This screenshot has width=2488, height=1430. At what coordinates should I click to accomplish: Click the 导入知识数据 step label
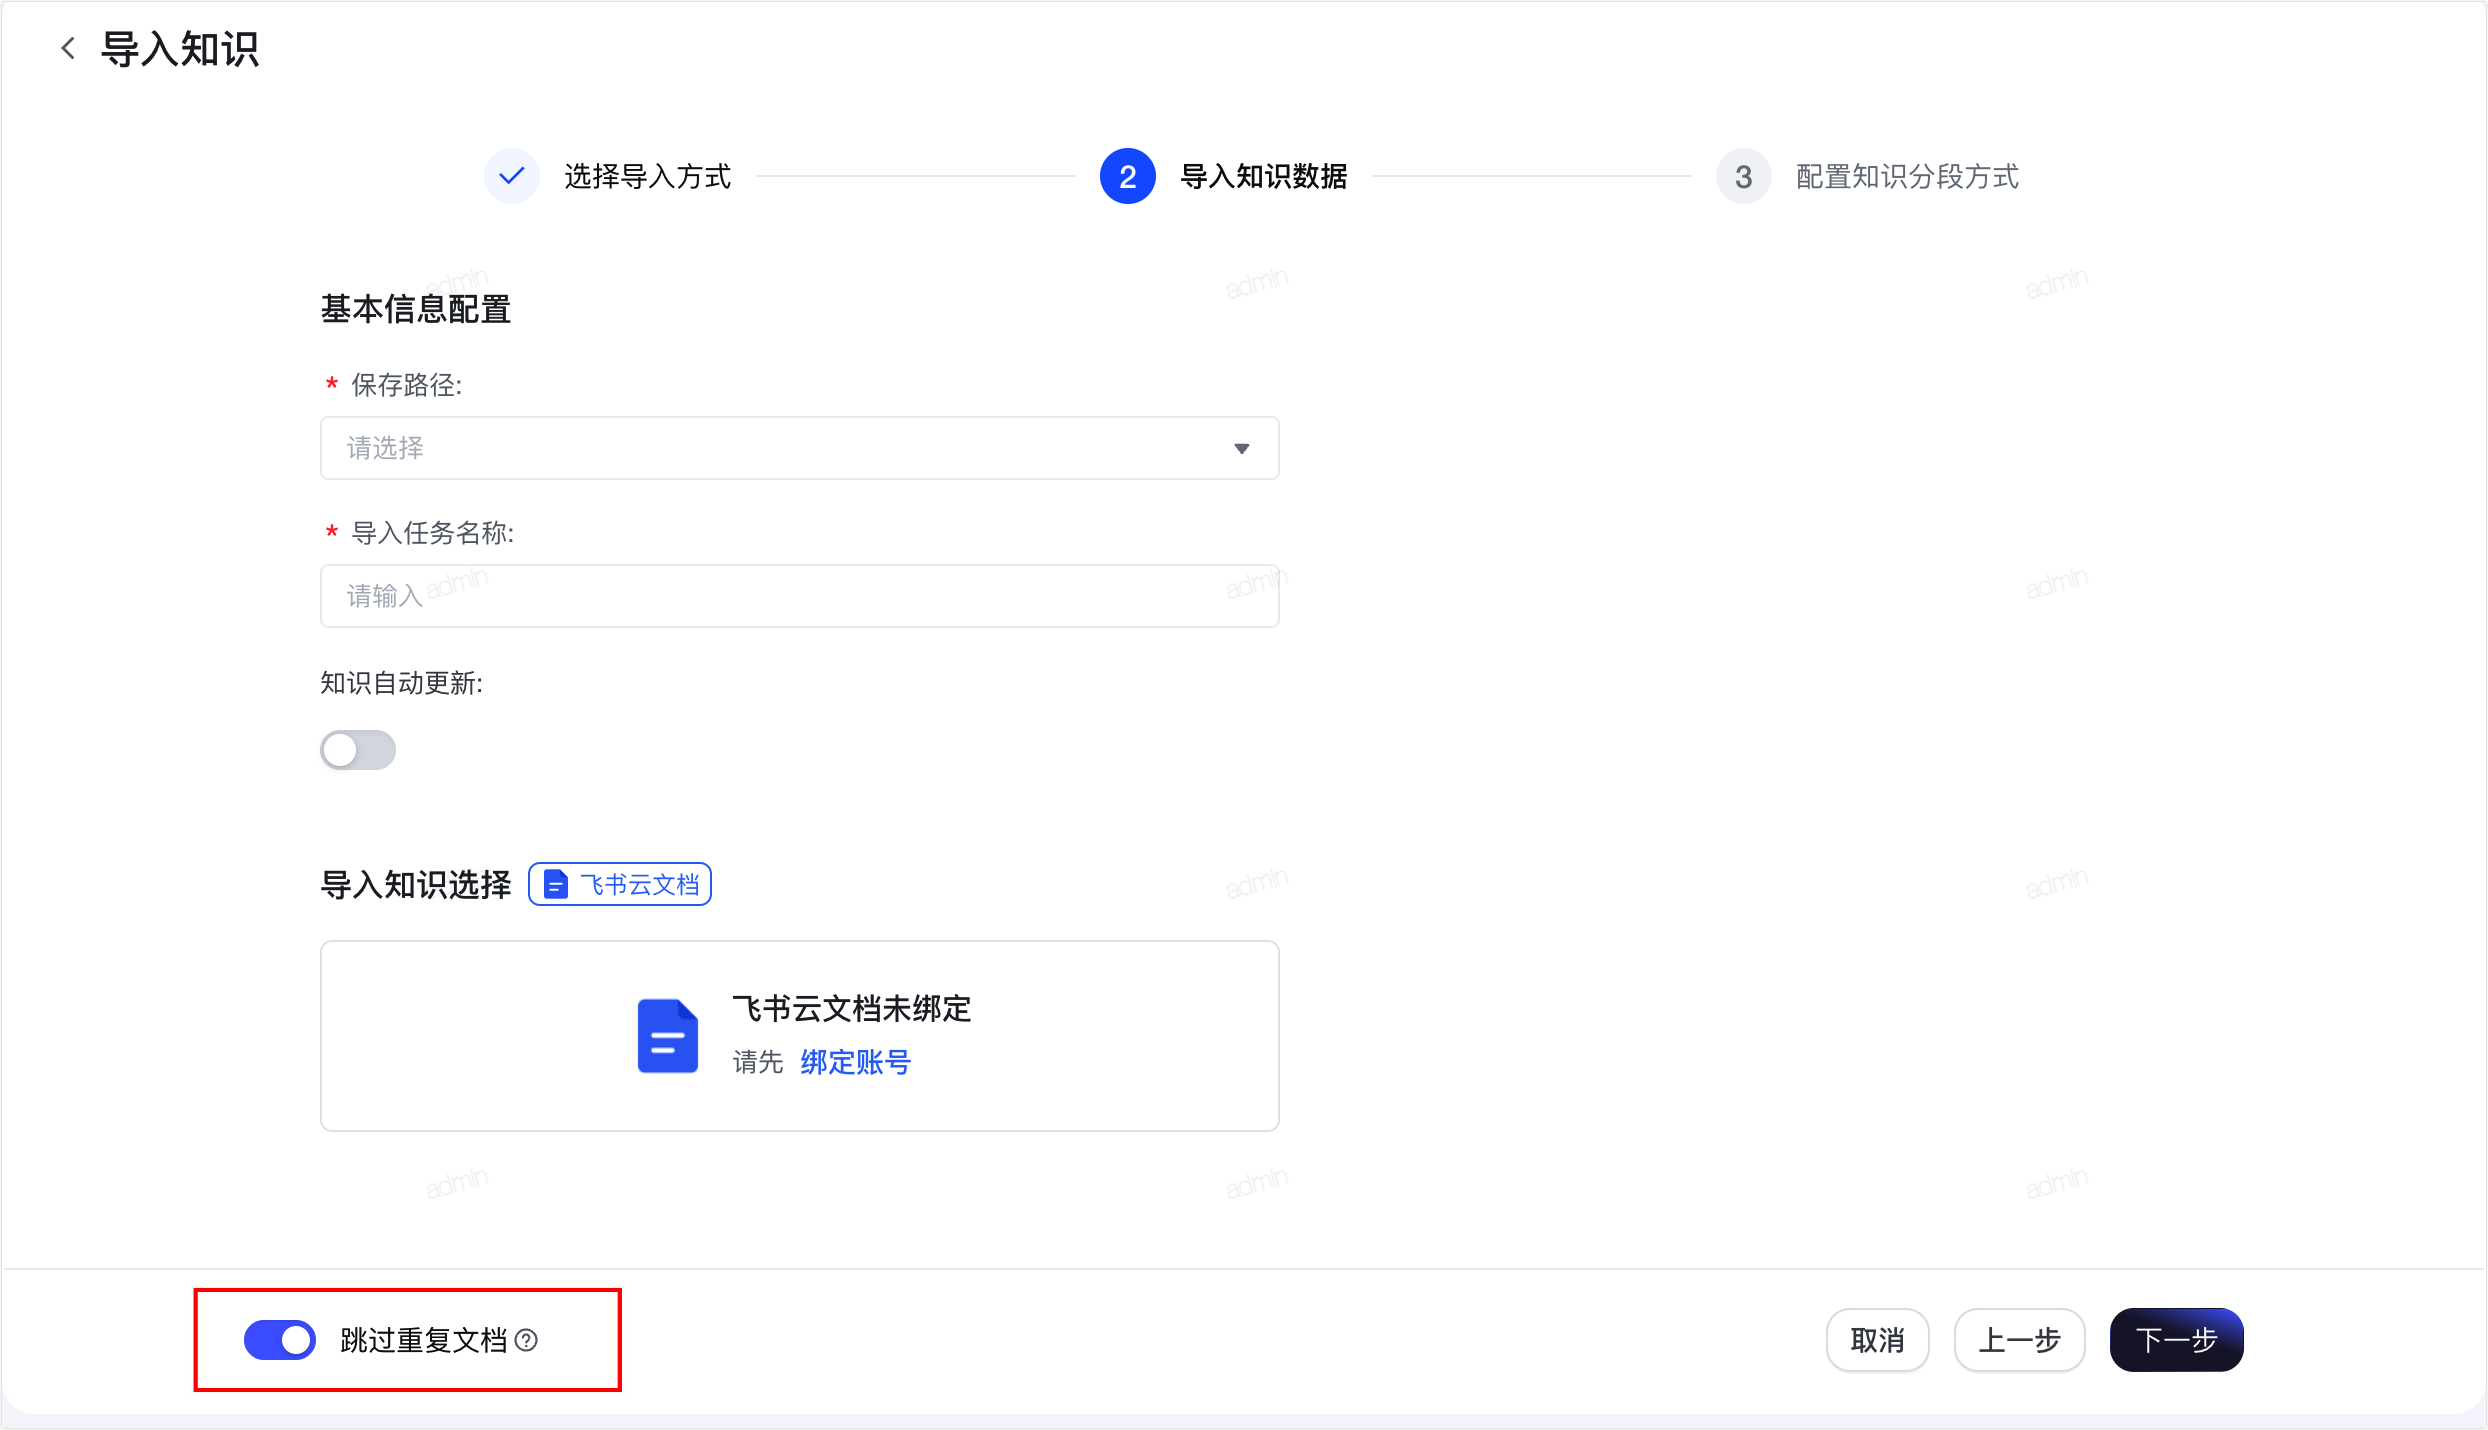click(1264, 176)
